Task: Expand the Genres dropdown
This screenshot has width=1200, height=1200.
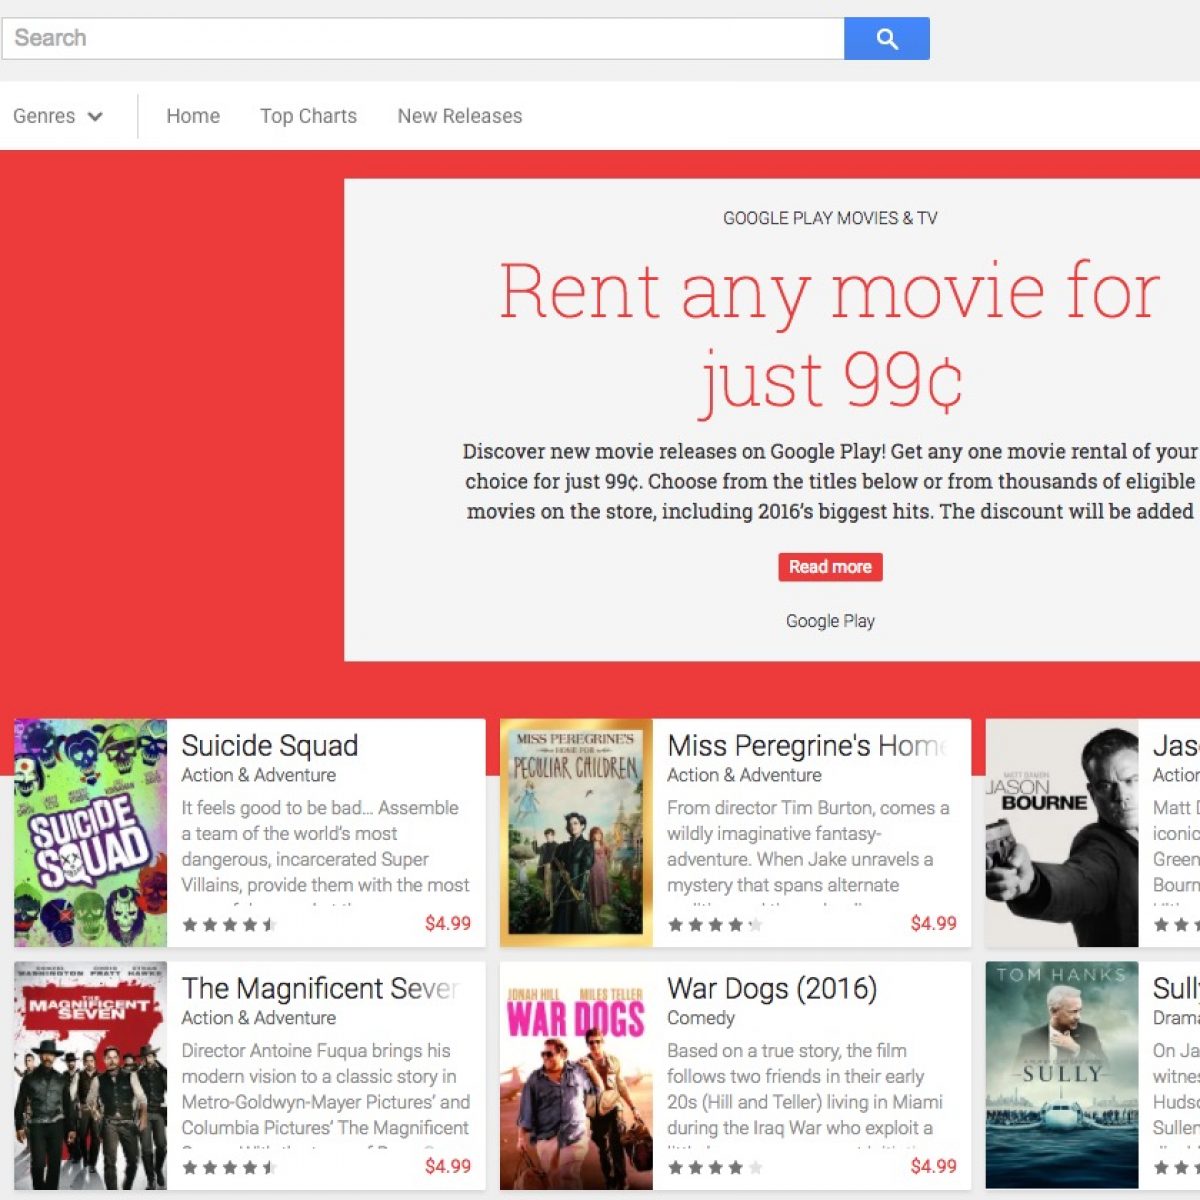Action: [x=58, y=116]
